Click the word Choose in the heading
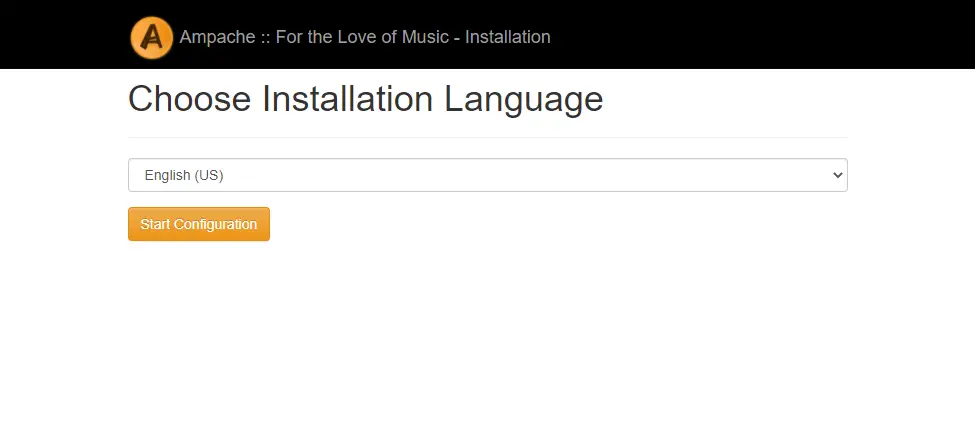Screen dimensions: 975x424 [189, 99]
